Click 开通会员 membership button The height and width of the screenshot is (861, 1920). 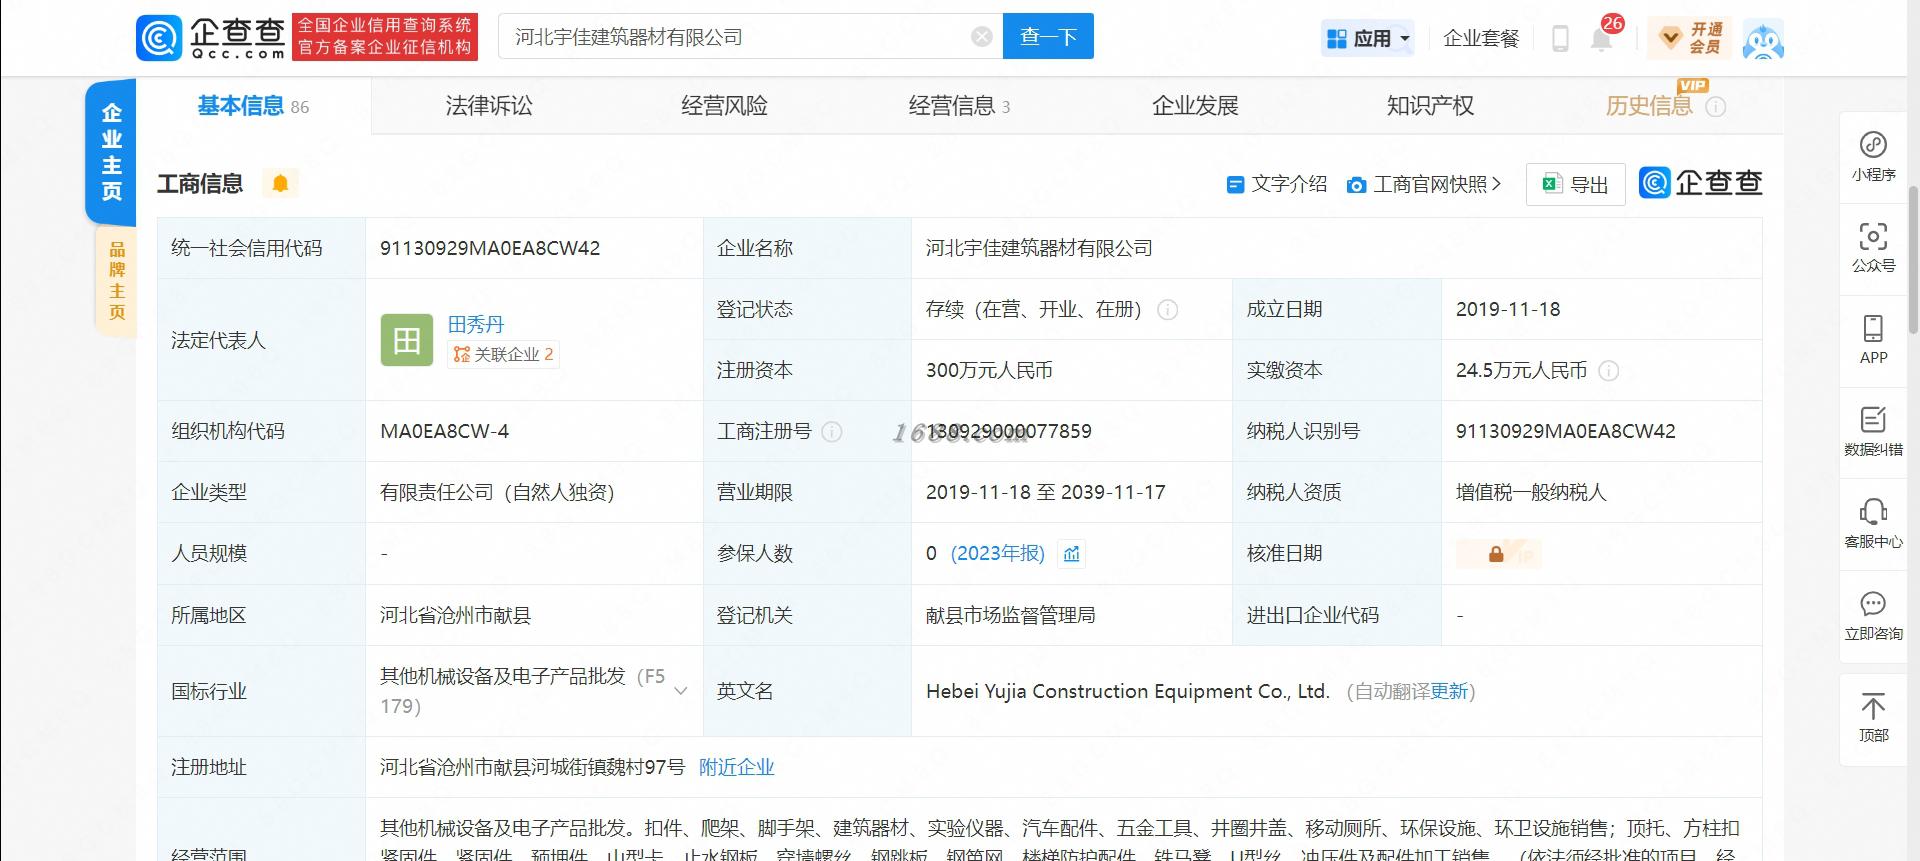1691,38
